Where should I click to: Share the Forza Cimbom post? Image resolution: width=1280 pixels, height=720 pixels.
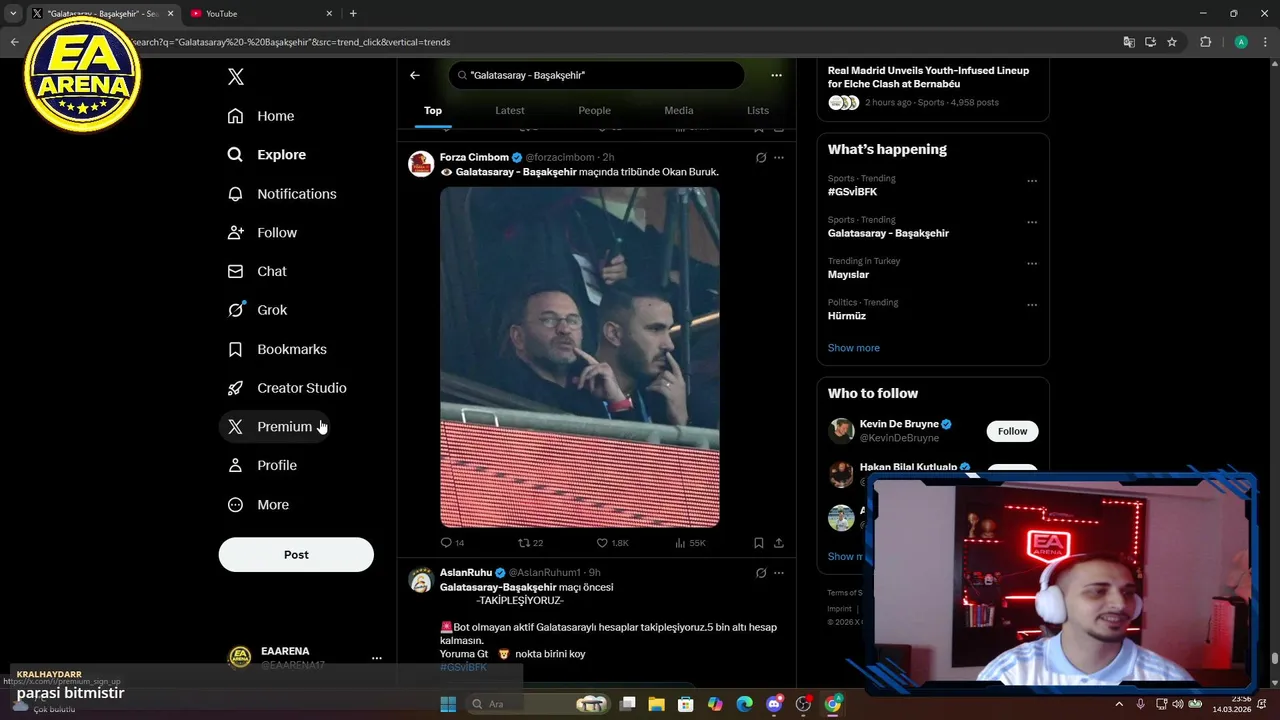click(779, 543)
